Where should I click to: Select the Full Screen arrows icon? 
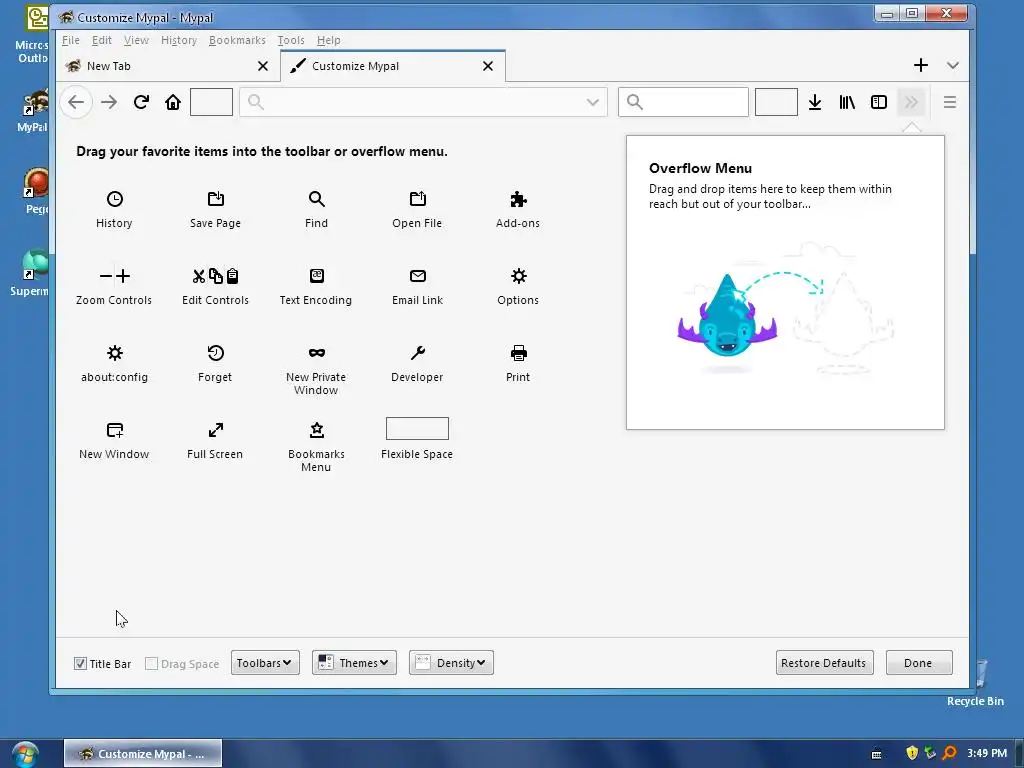(x=216, y=430)
